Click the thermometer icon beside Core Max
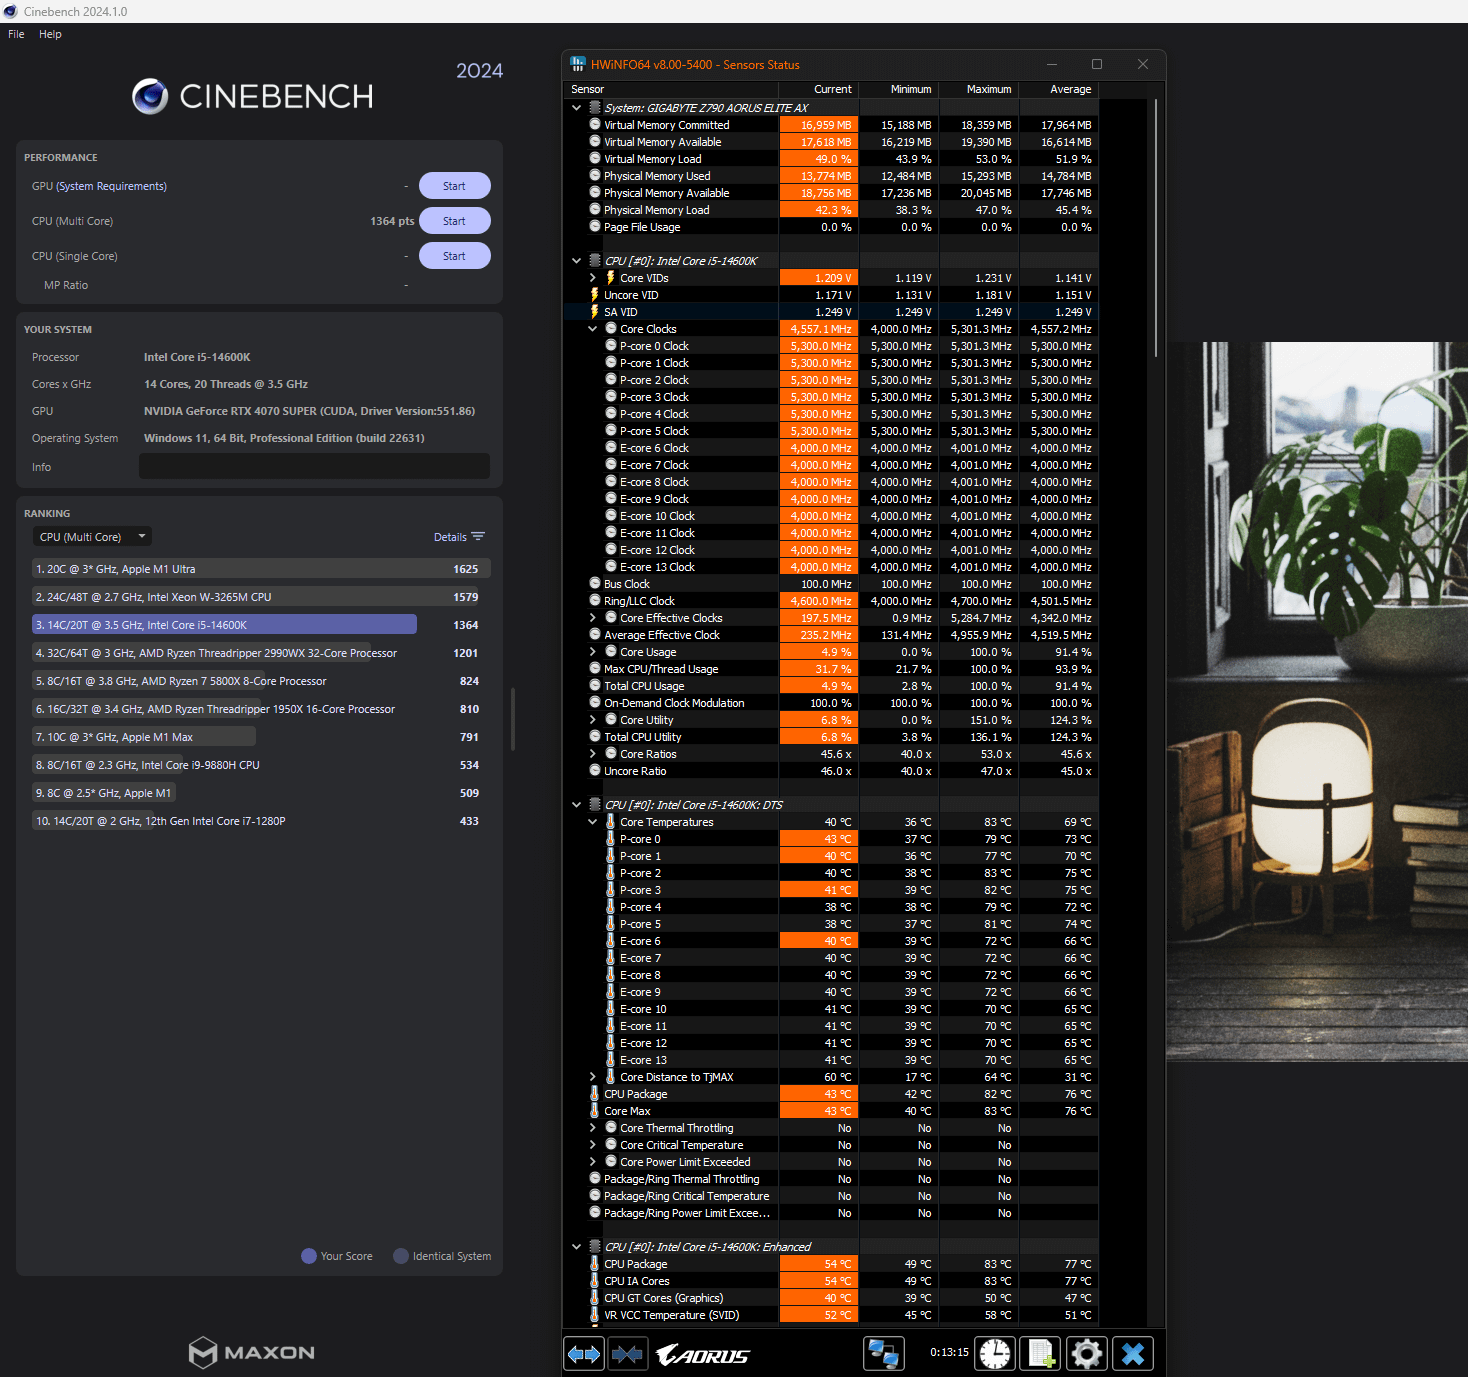This screenshot has height=1377, width=1468. pyautogui.click(x=594, y=1111)
